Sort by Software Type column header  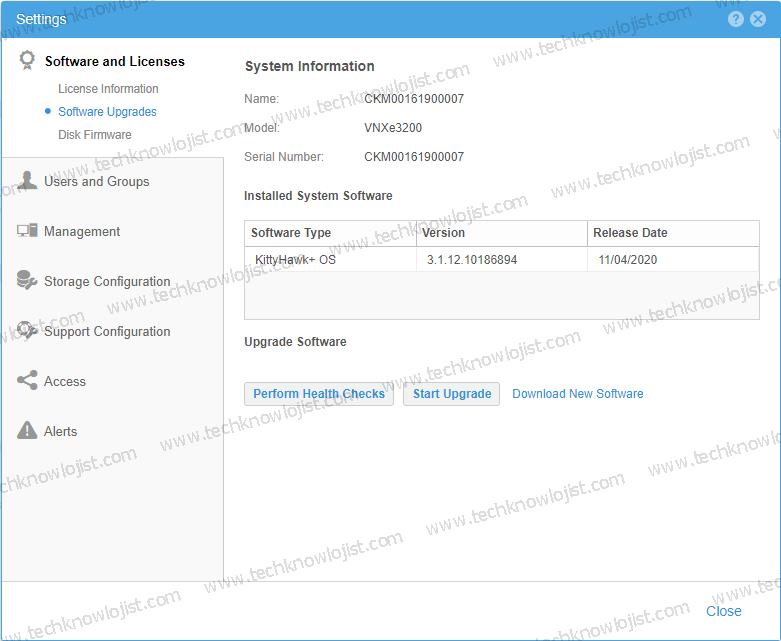point(330,233)
